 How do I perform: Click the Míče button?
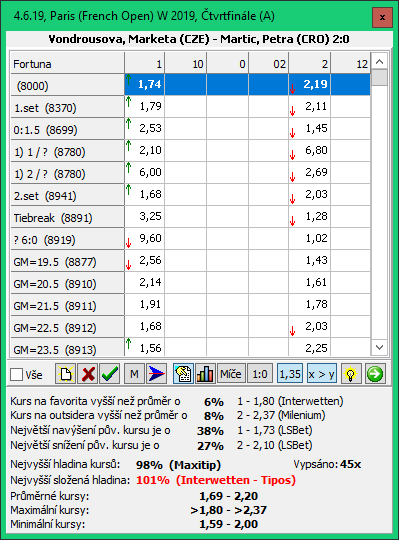pyautogui.click(x=231, y=374)
